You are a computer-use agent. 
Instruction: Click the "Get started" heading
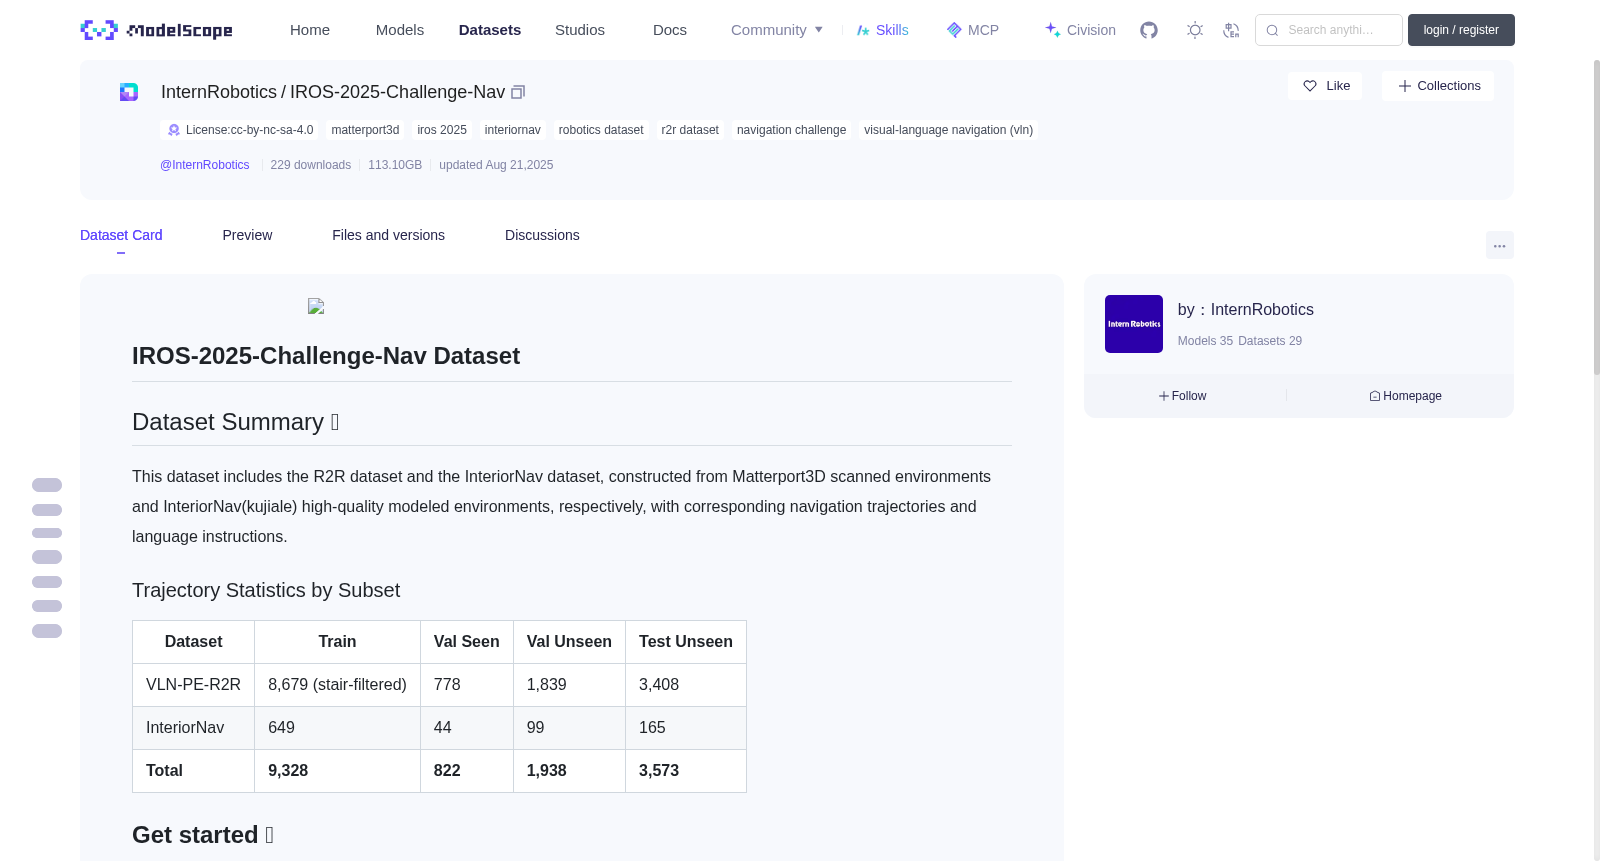pyautogui.click(x=203, y=835)
